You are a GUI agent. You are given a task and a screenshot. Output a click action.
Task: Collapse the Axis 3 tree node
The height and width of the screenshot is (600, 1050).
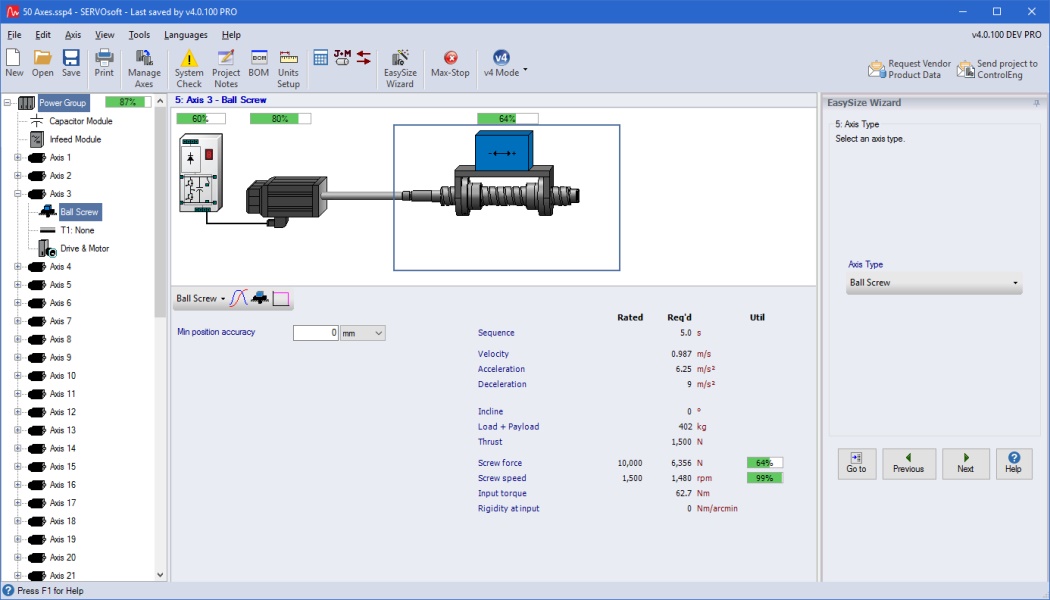pyautogui.click(x=17, y=194)
